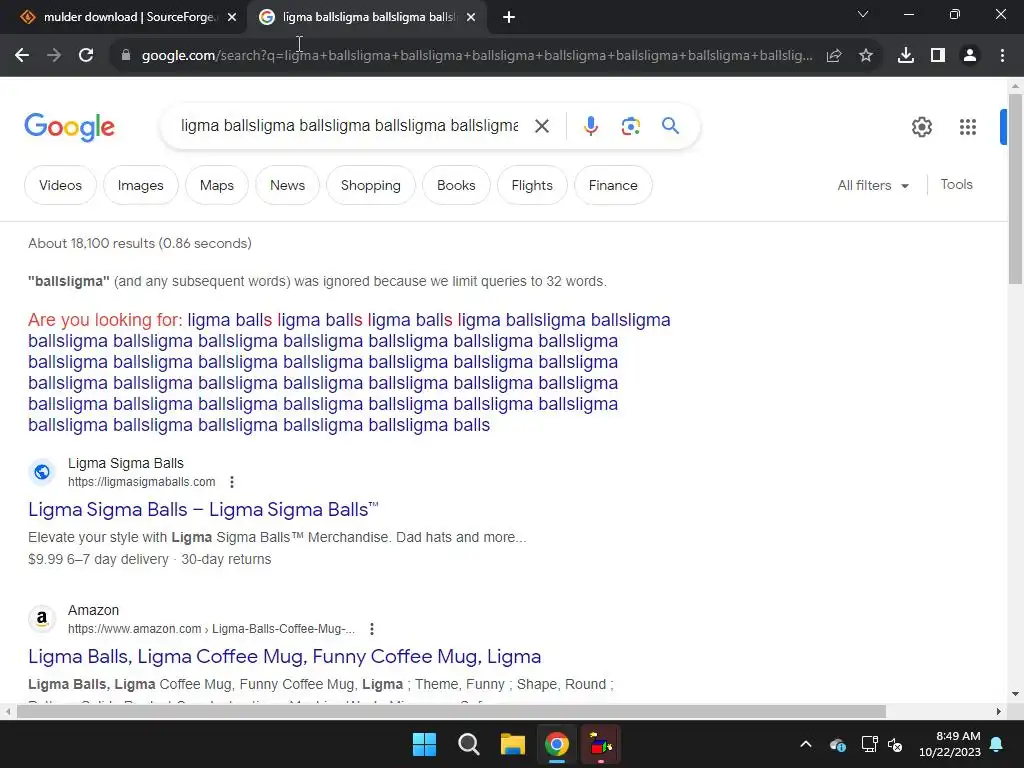Switch to News results

point(287,185)
